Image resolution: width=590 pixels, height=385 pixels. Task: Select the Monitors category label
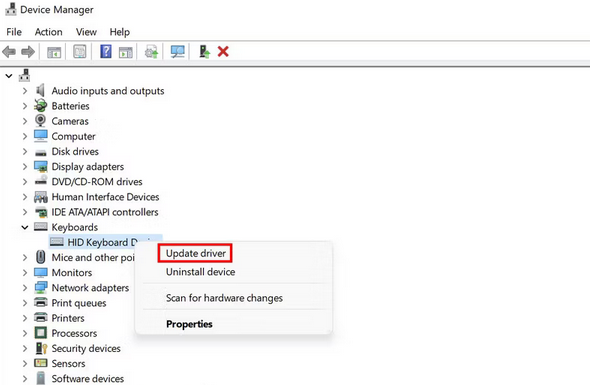[x=72, y=272]
